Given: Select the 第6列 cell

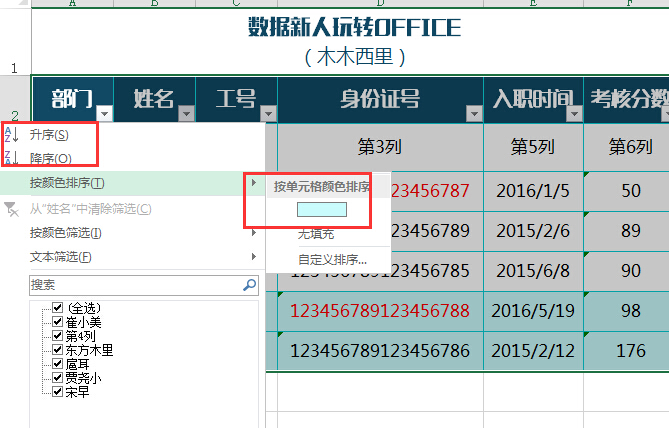Looking at the screenshot, I should [x=626, y=147].
